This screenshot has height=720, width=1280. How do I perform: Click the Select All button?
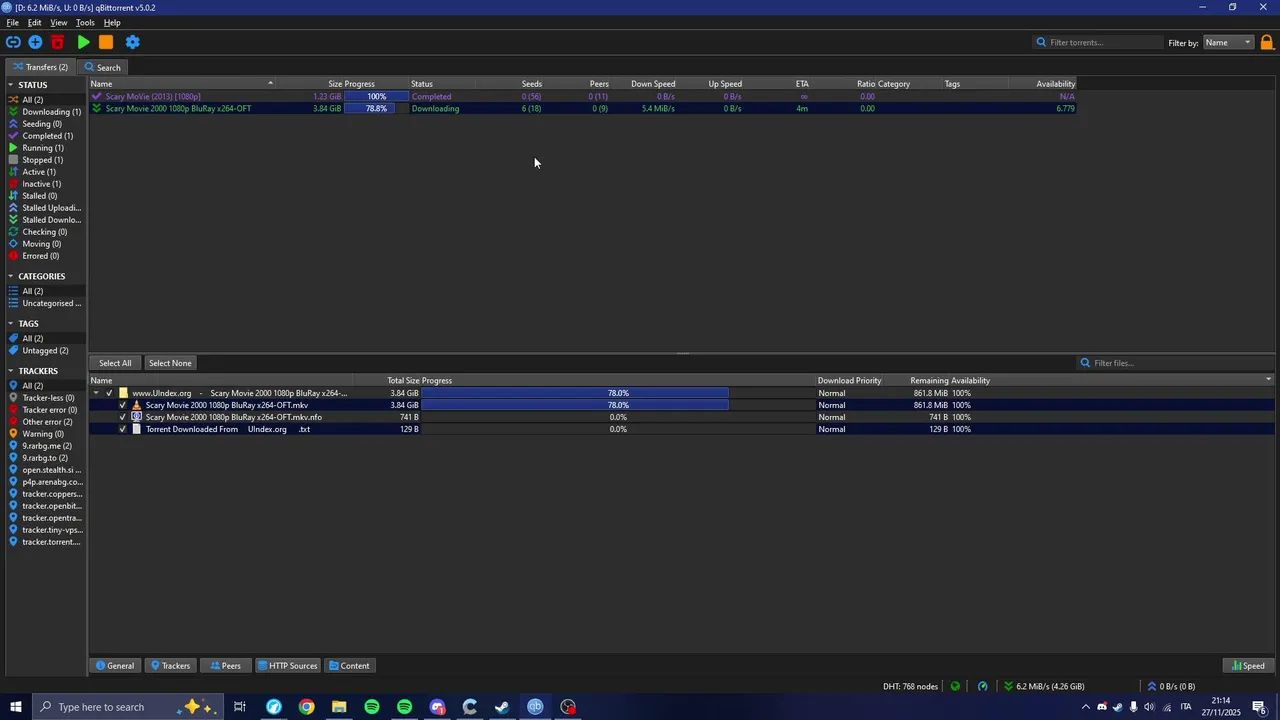click(115, 363)
